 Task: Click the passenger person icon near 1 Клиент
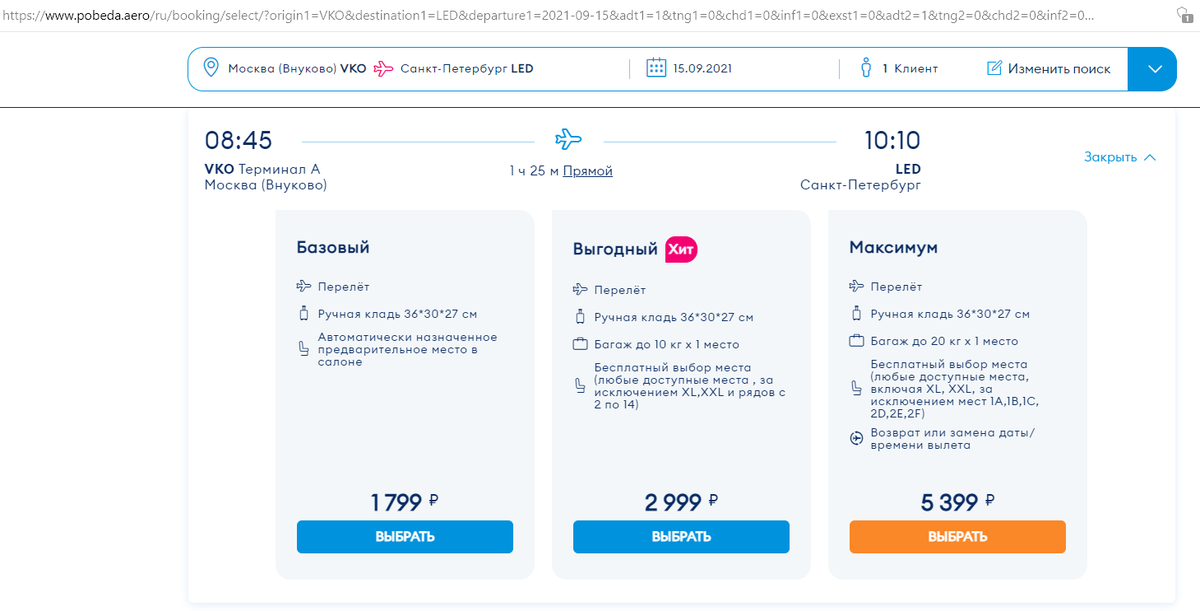click(866, 68)
